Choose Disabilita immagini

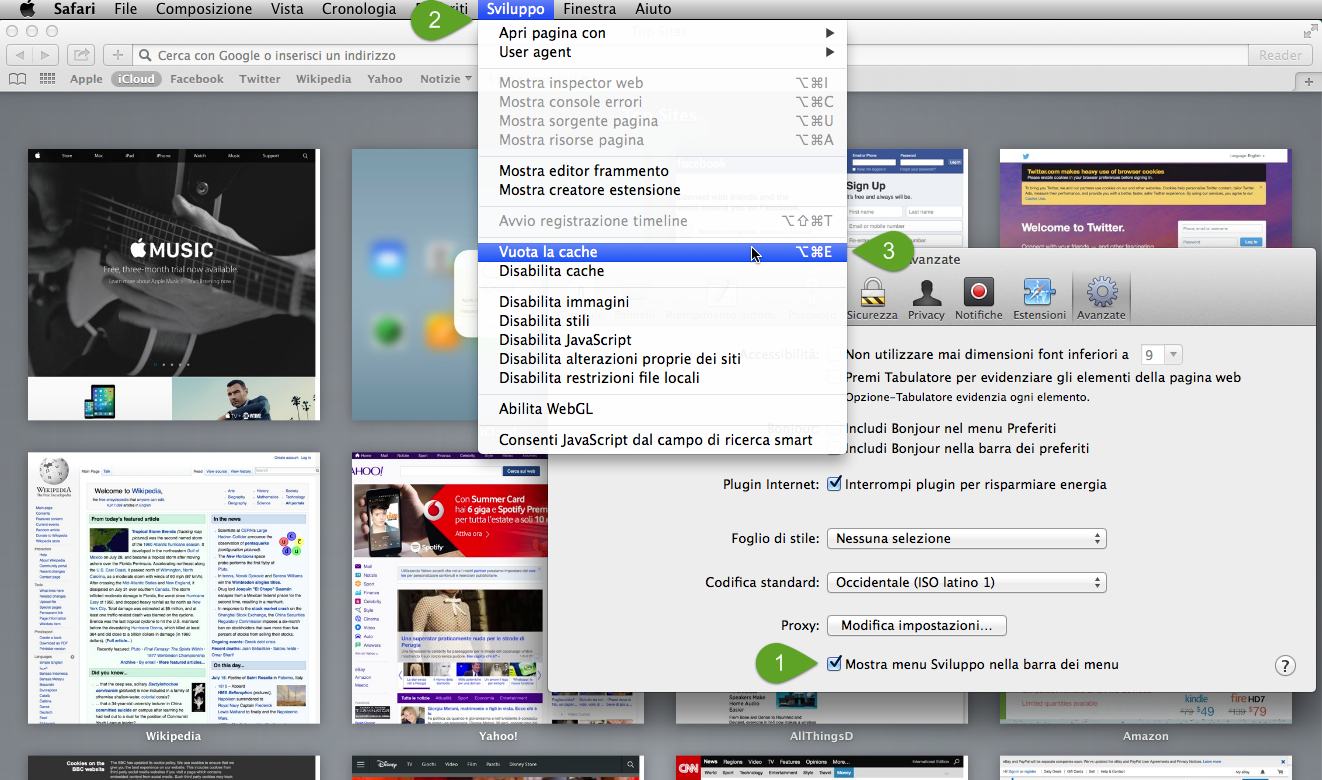(662, 302)
